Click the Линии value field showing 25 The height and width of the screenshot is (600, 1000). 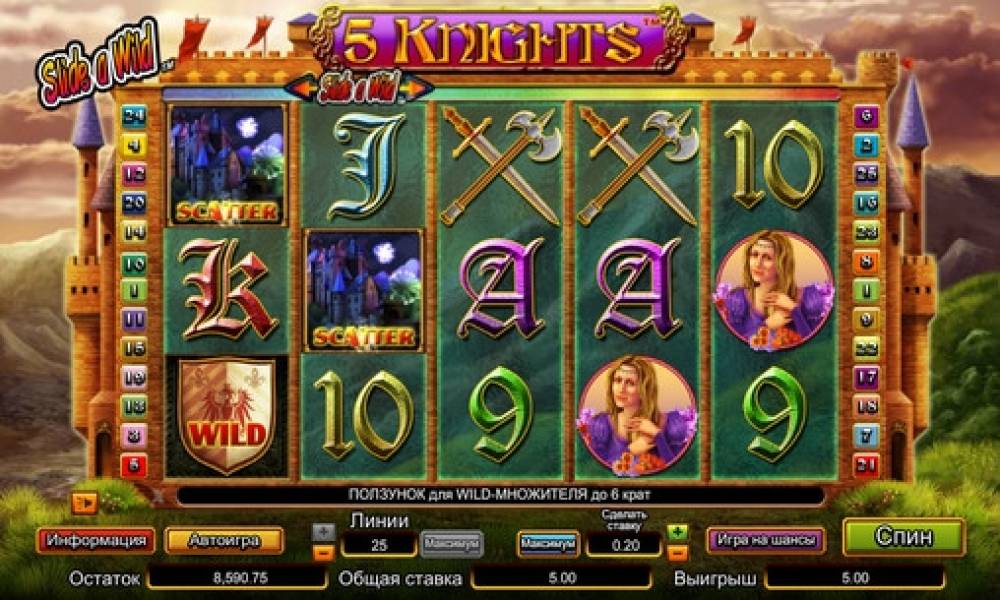pyautogui.click(x=379, y=545)
